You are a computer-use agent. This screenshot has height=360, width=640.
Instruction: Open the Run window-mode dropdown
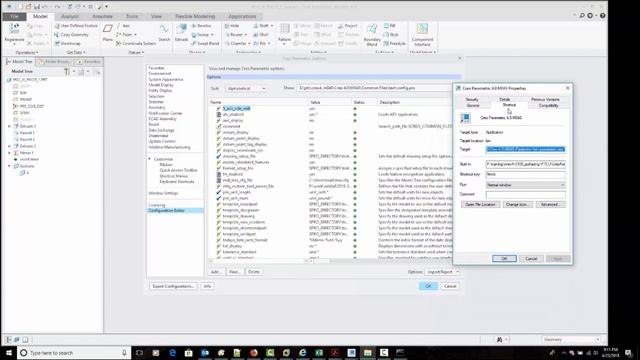click(x=525, y=185)
